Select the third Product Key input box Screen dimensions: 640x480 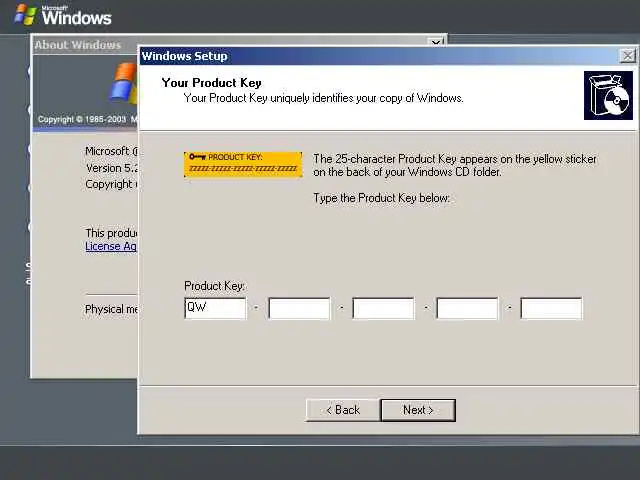(383, 308)
